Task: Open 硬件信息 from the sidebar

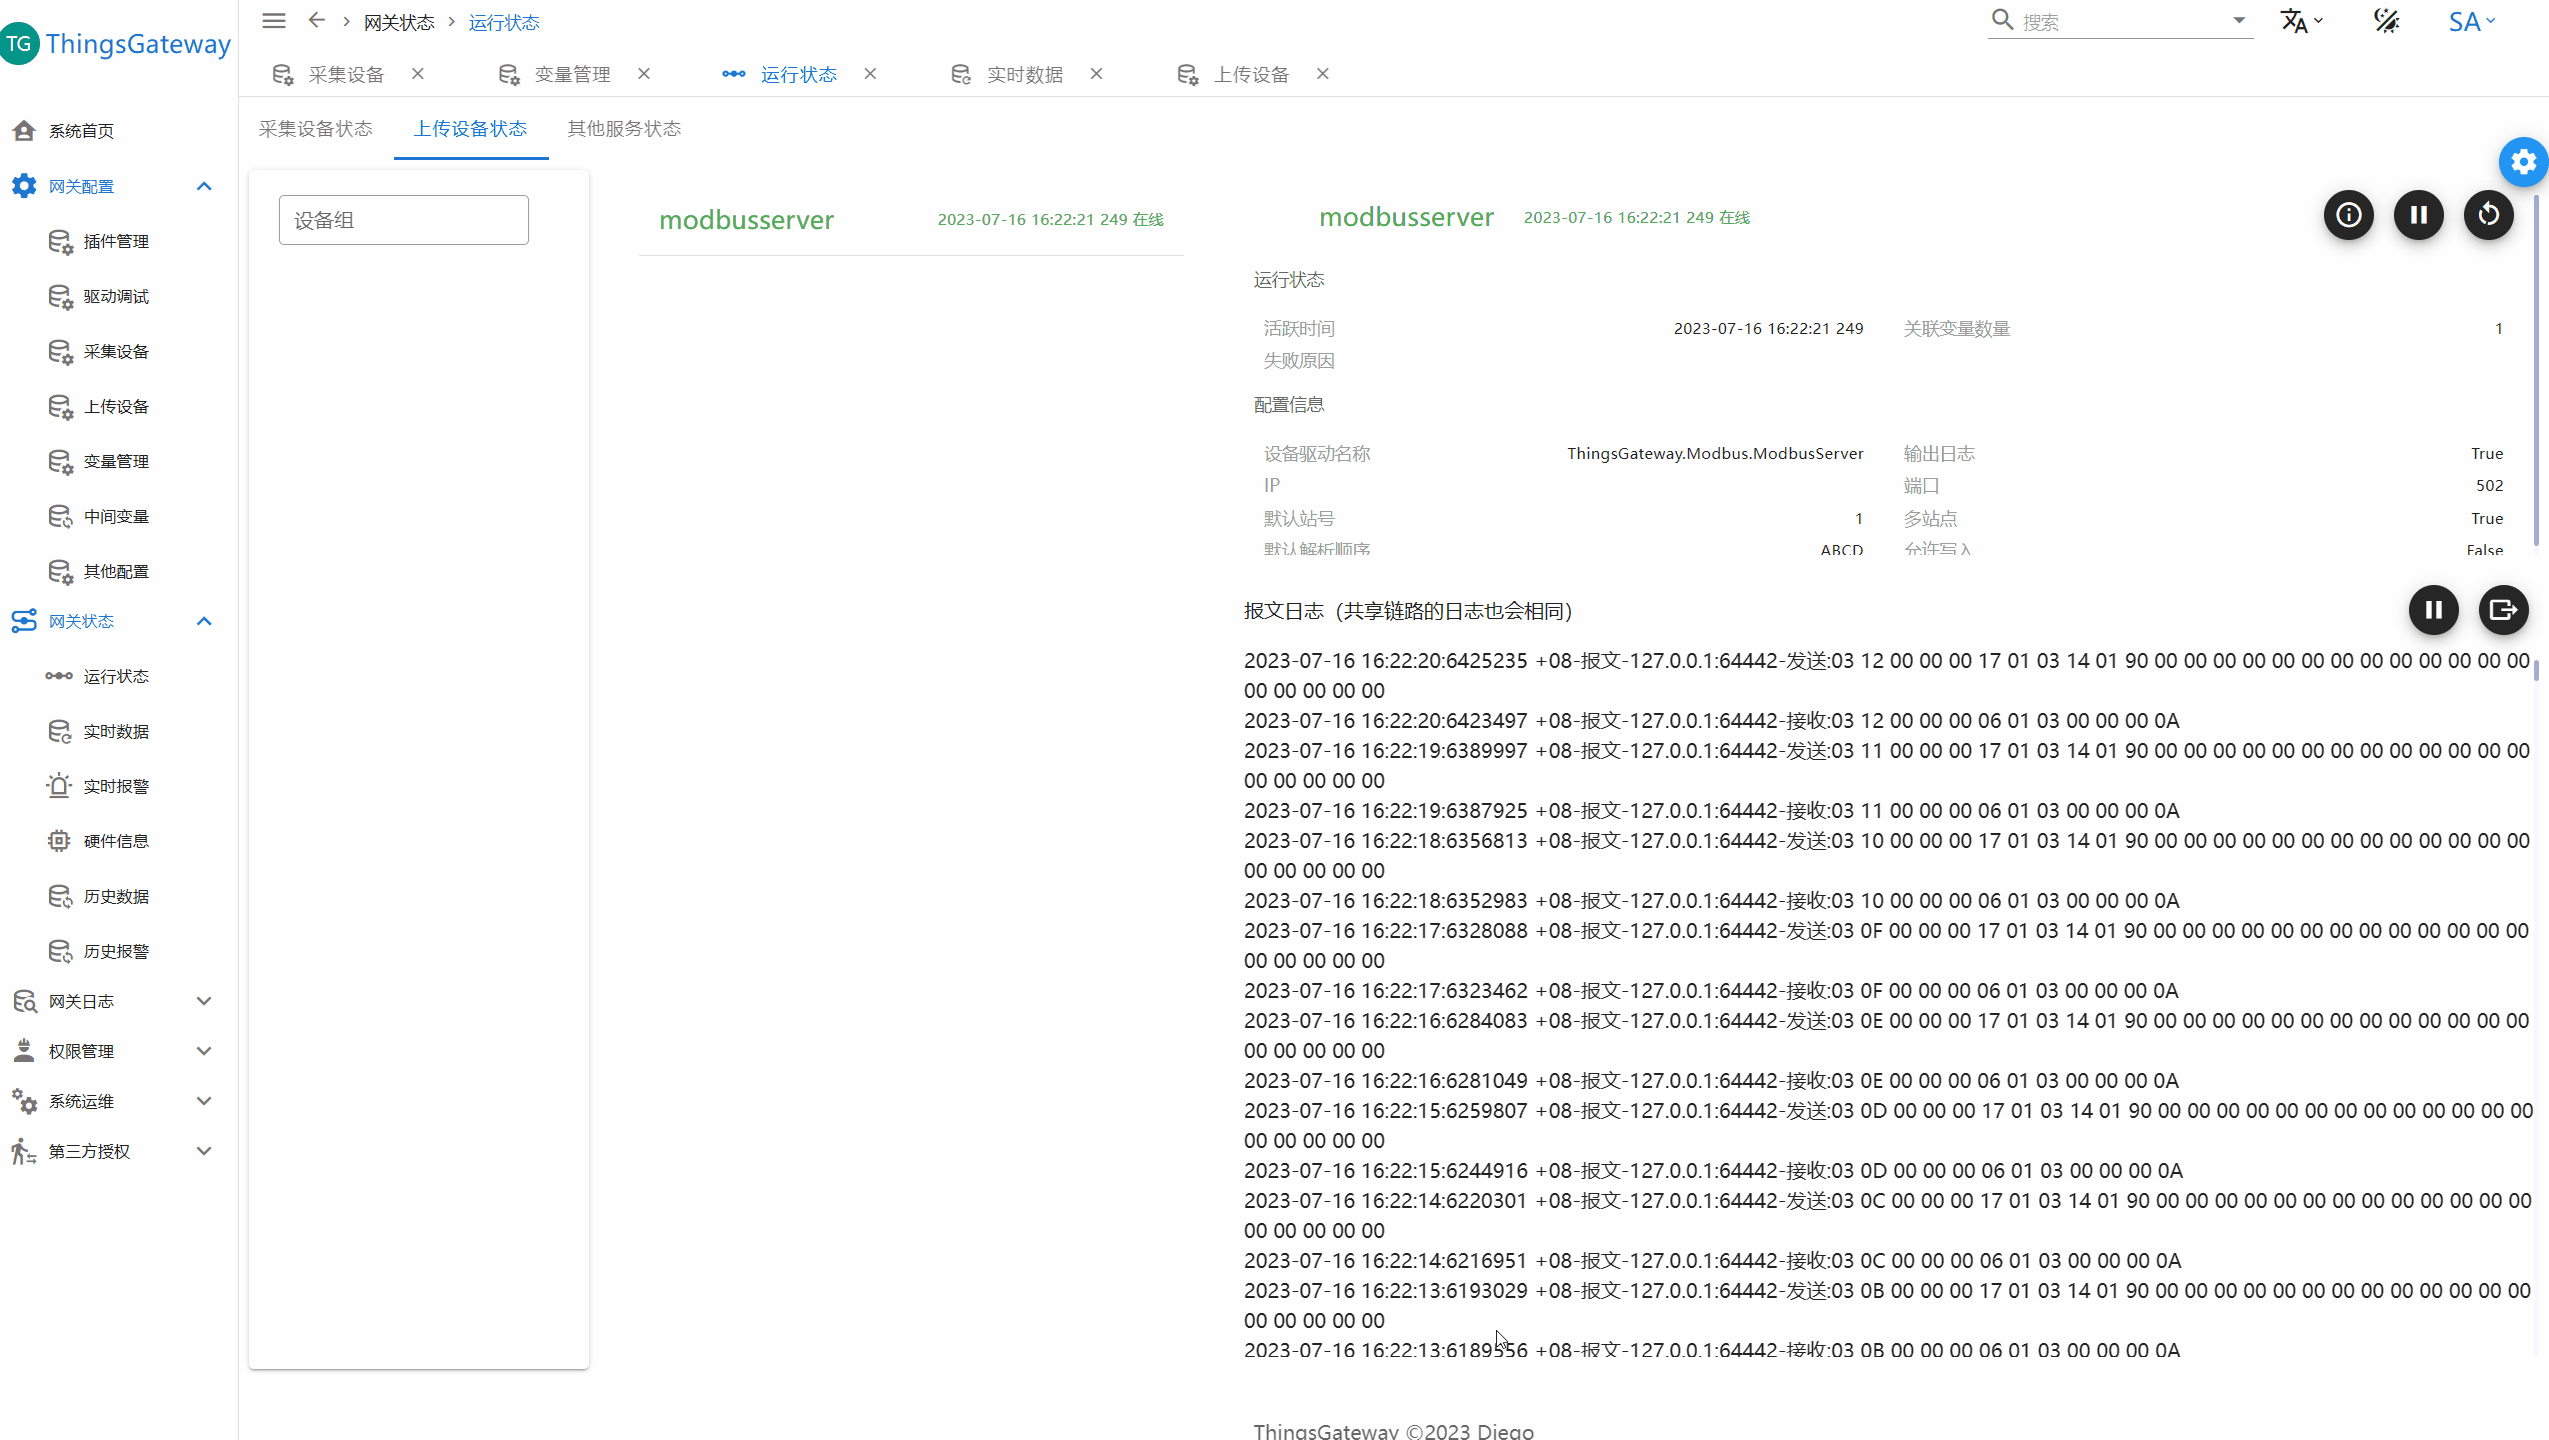Action: 116,841
